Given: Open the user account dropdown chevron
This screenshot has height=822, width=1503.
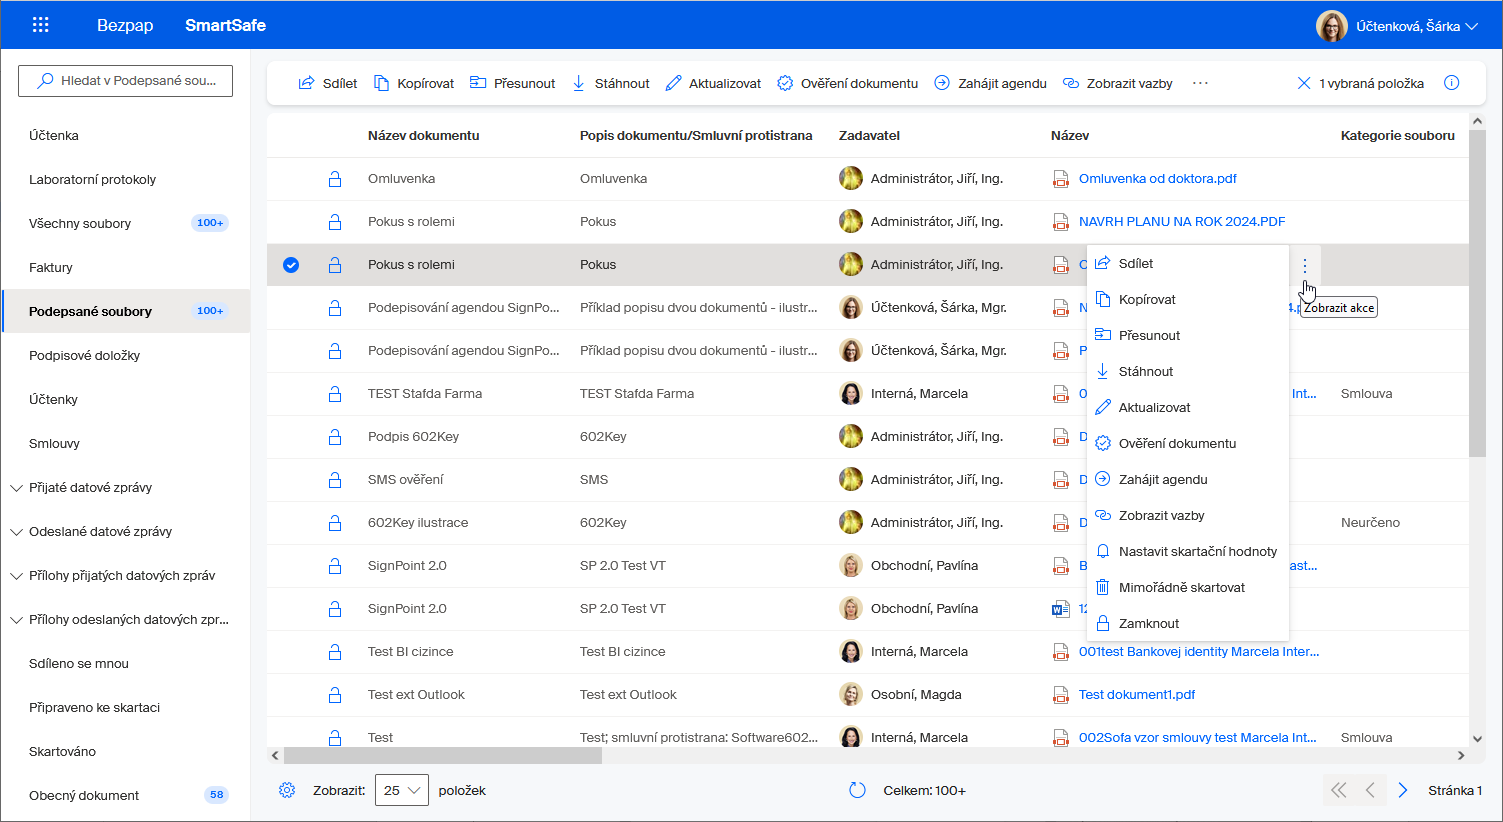Looking at the screenshot, I should click(x=1471, y=27).
